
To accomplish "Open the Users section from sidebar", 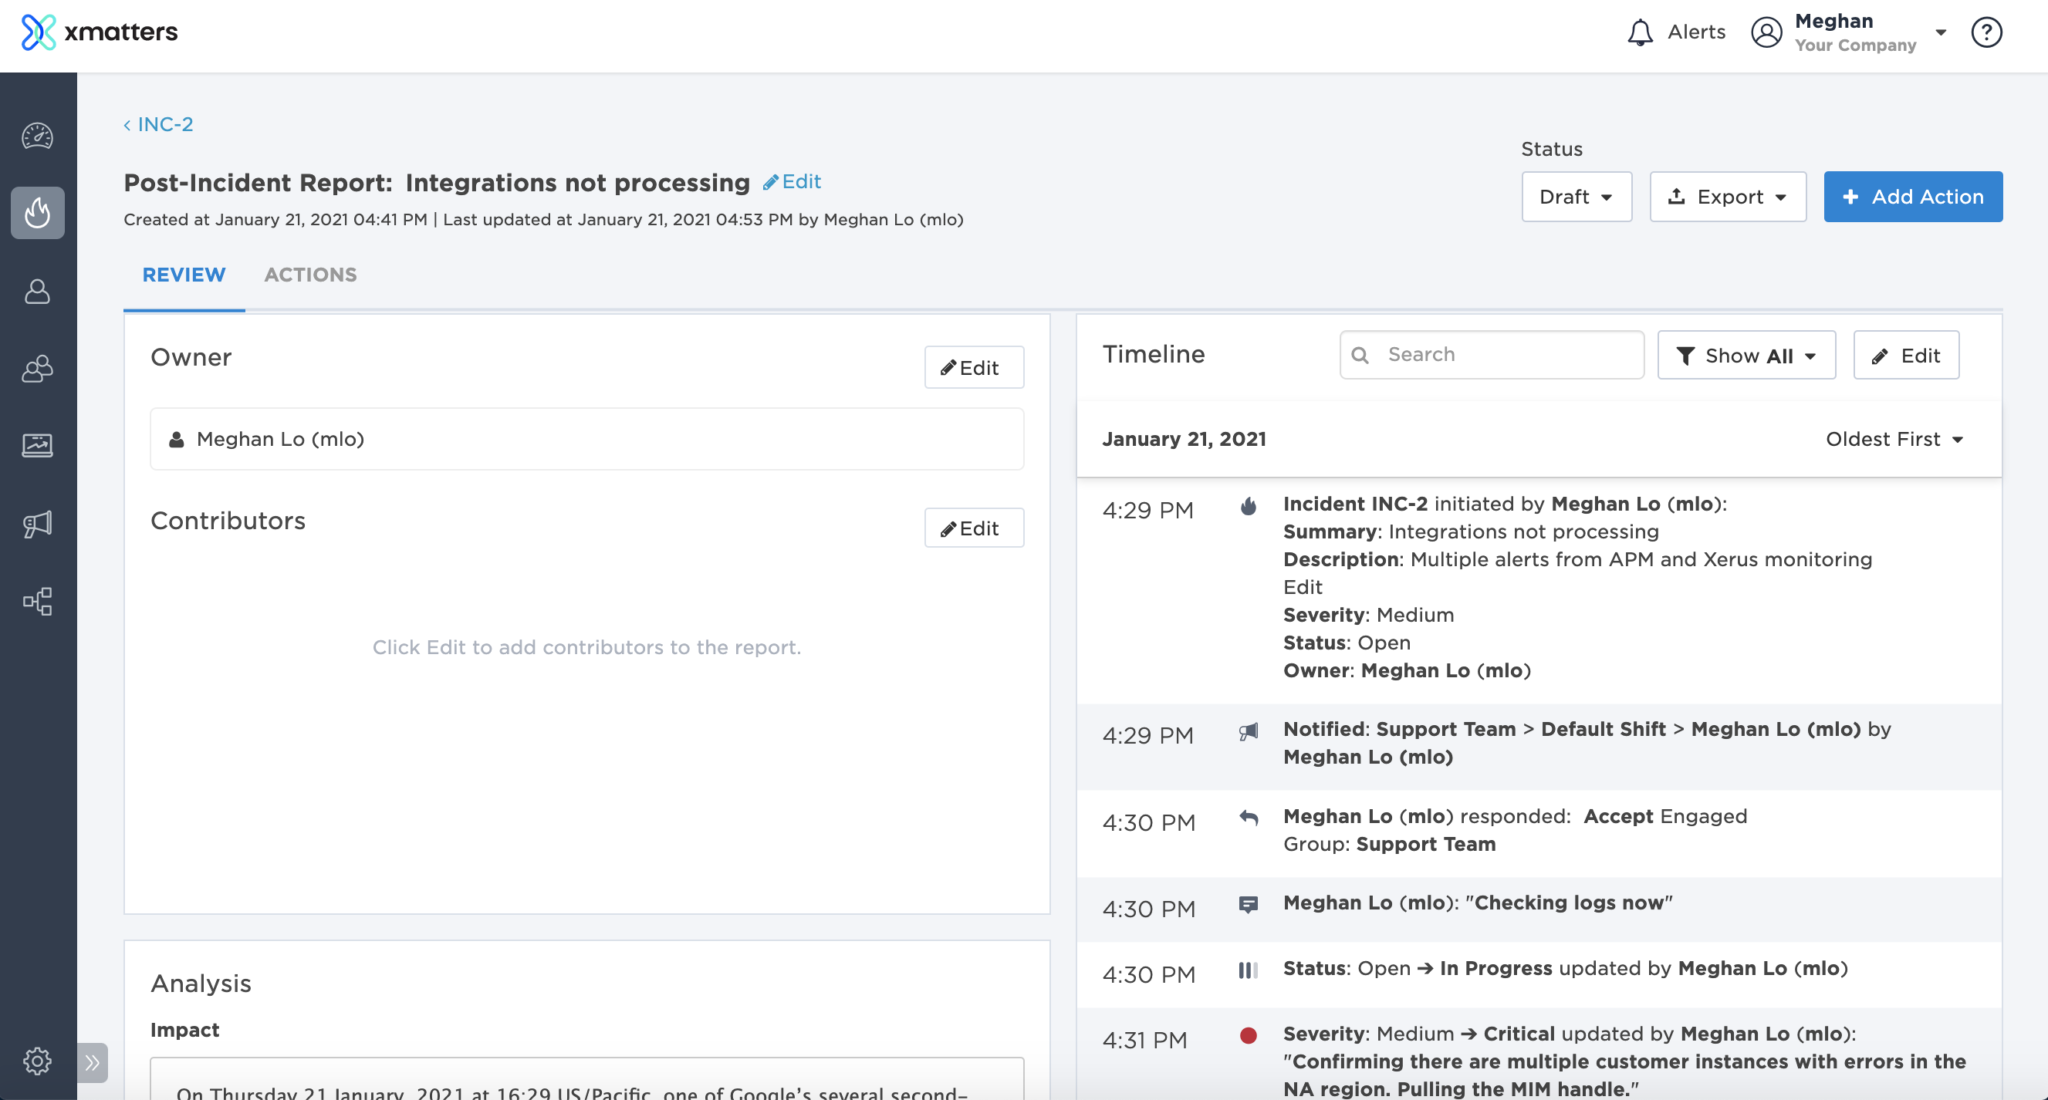I will tap(37, 290).
